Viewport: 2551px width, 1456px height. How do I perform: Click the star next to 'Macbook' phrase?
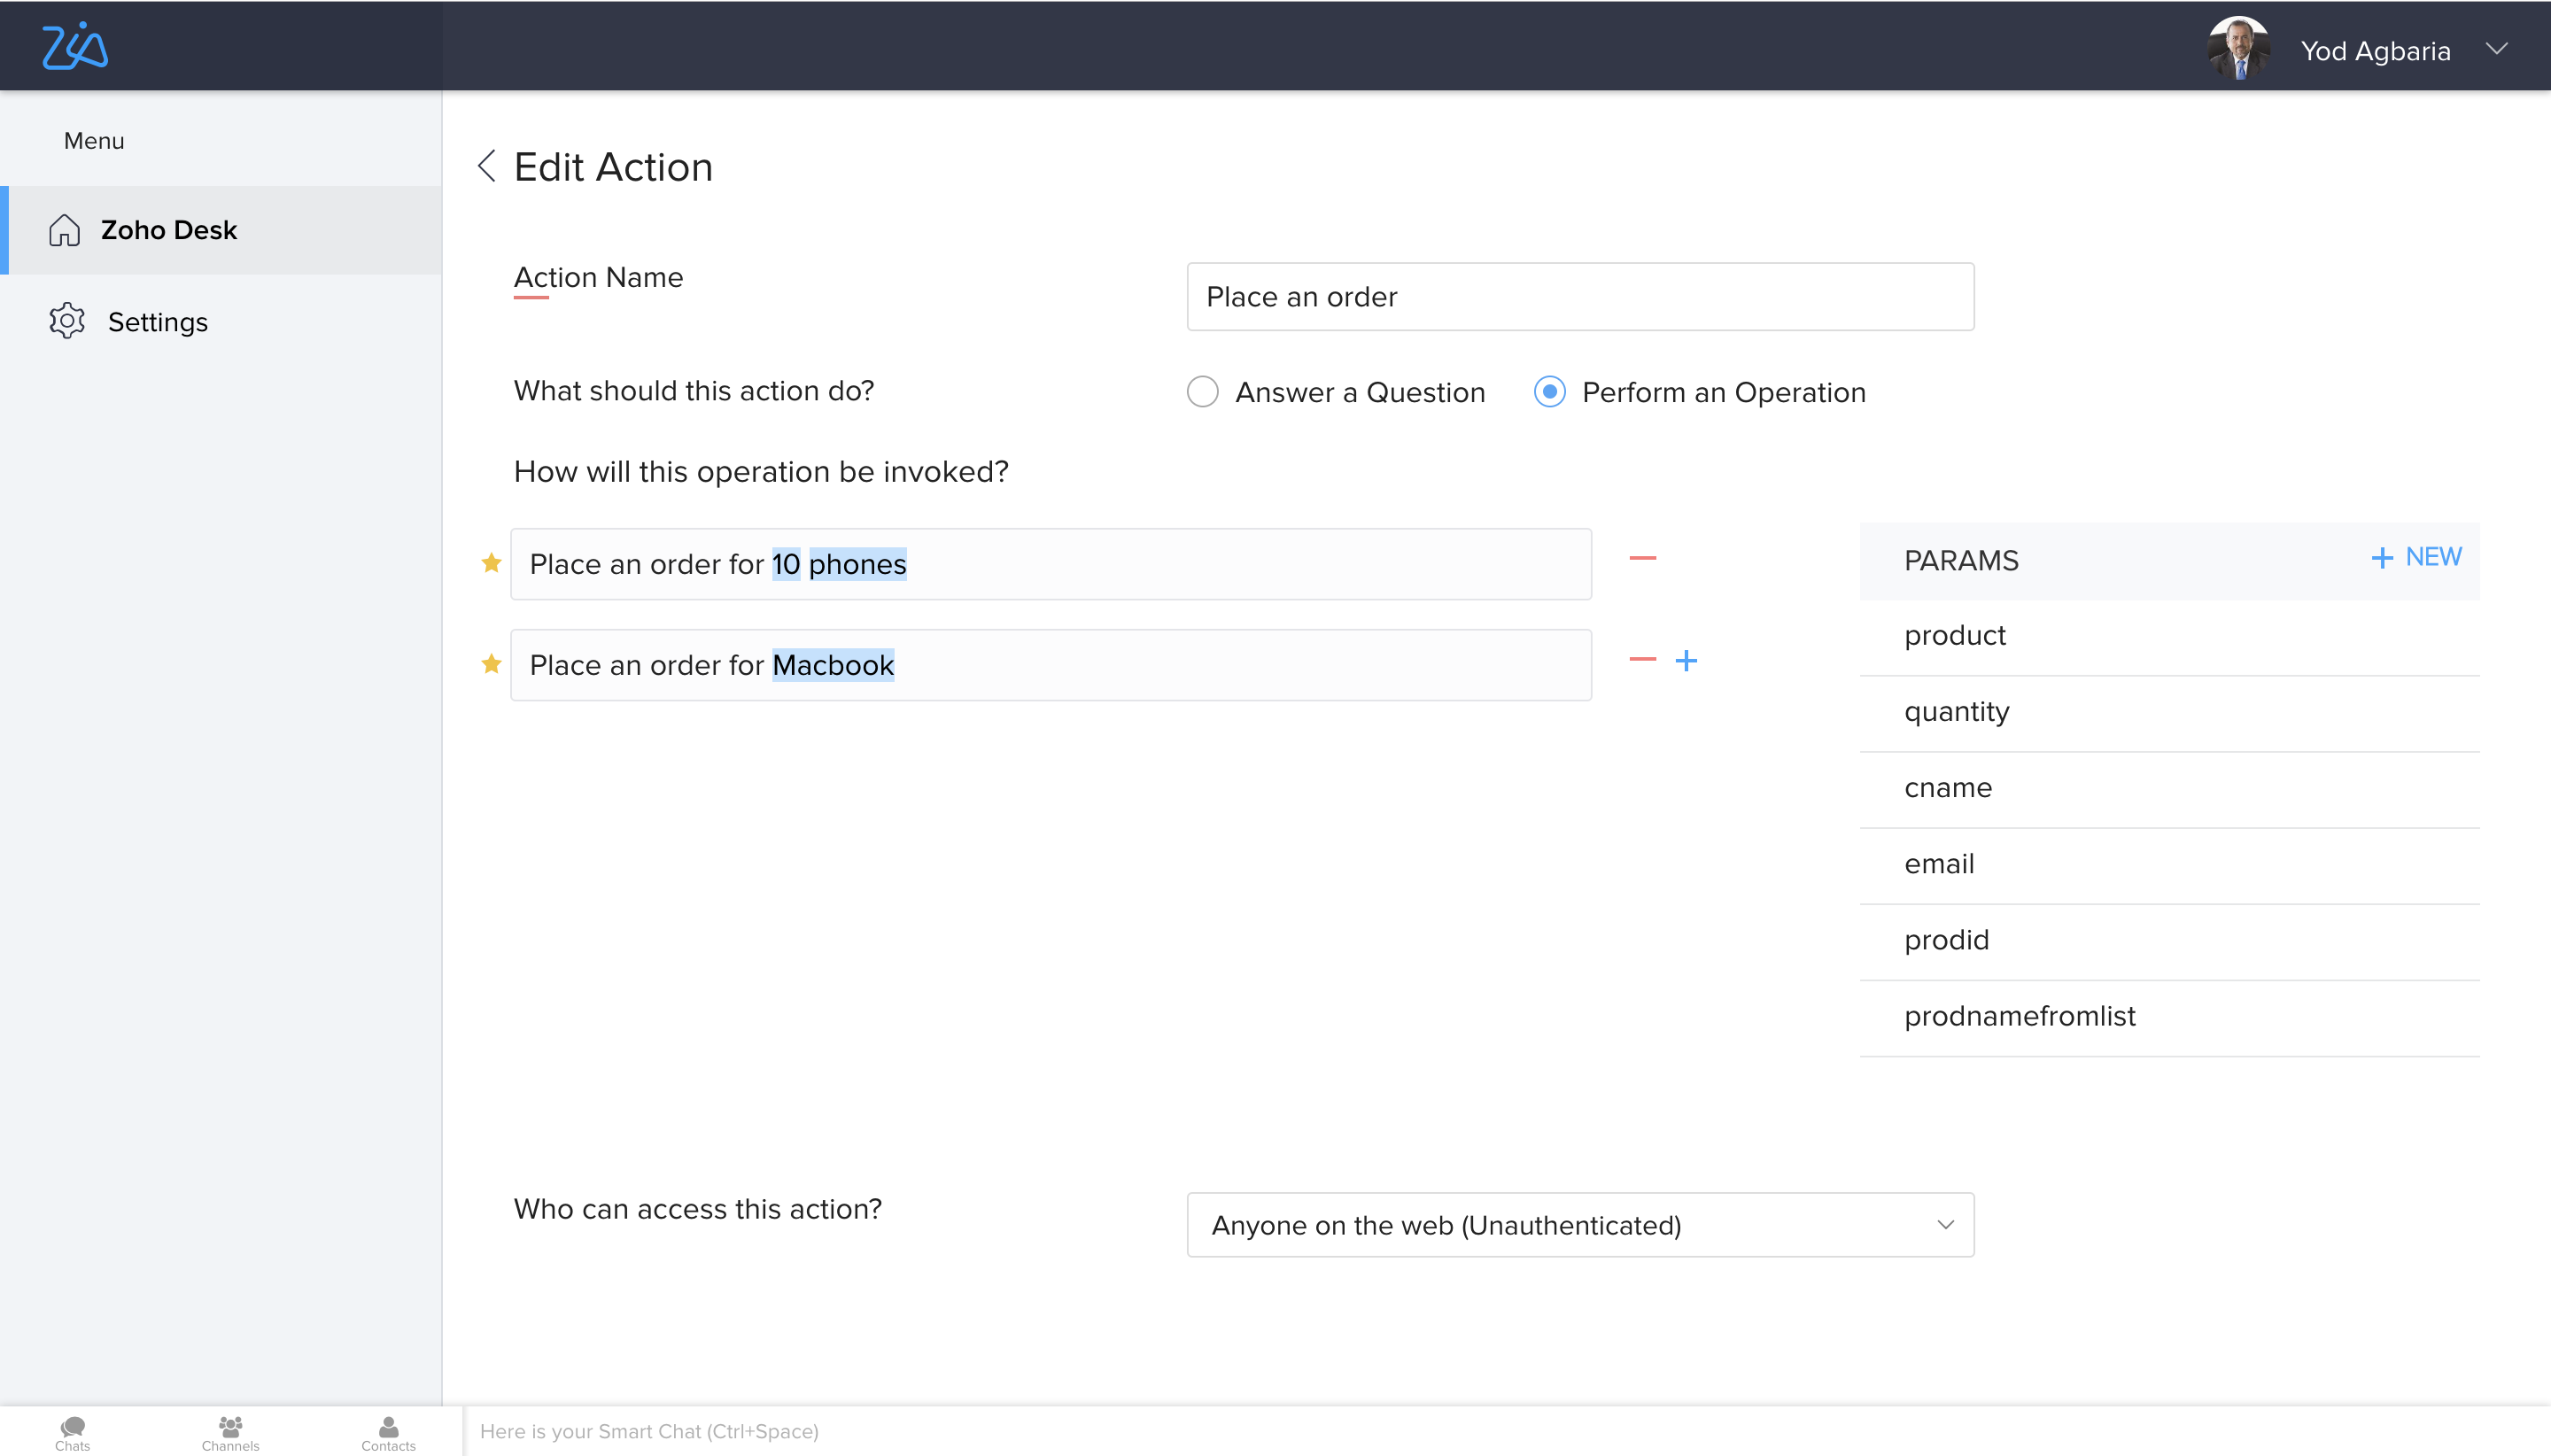[491, 664]
